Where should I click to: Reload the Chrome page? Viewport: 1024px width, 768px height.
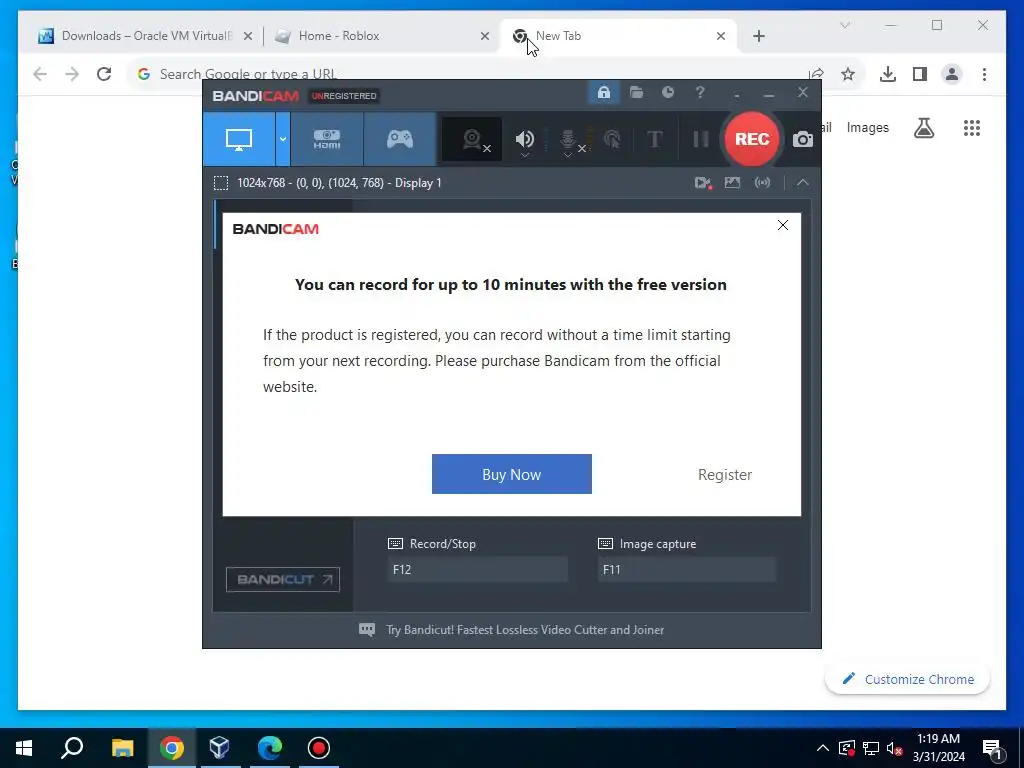pyautogui.click(x=104, y=74)
